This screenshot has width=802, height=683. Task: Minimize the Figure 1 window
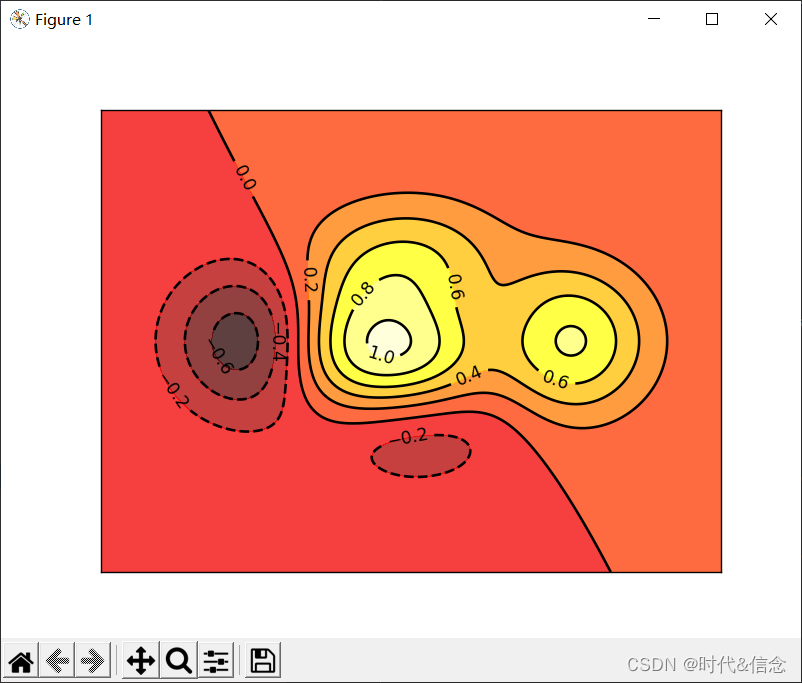(x=654, y=19)
